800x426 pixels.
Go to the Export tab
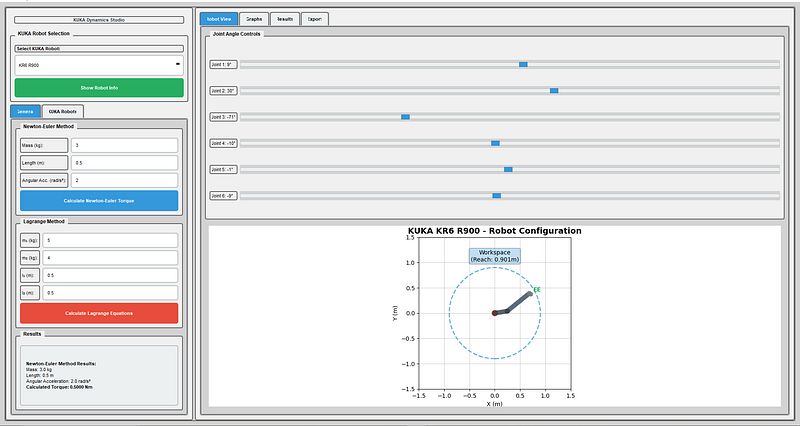314,19
